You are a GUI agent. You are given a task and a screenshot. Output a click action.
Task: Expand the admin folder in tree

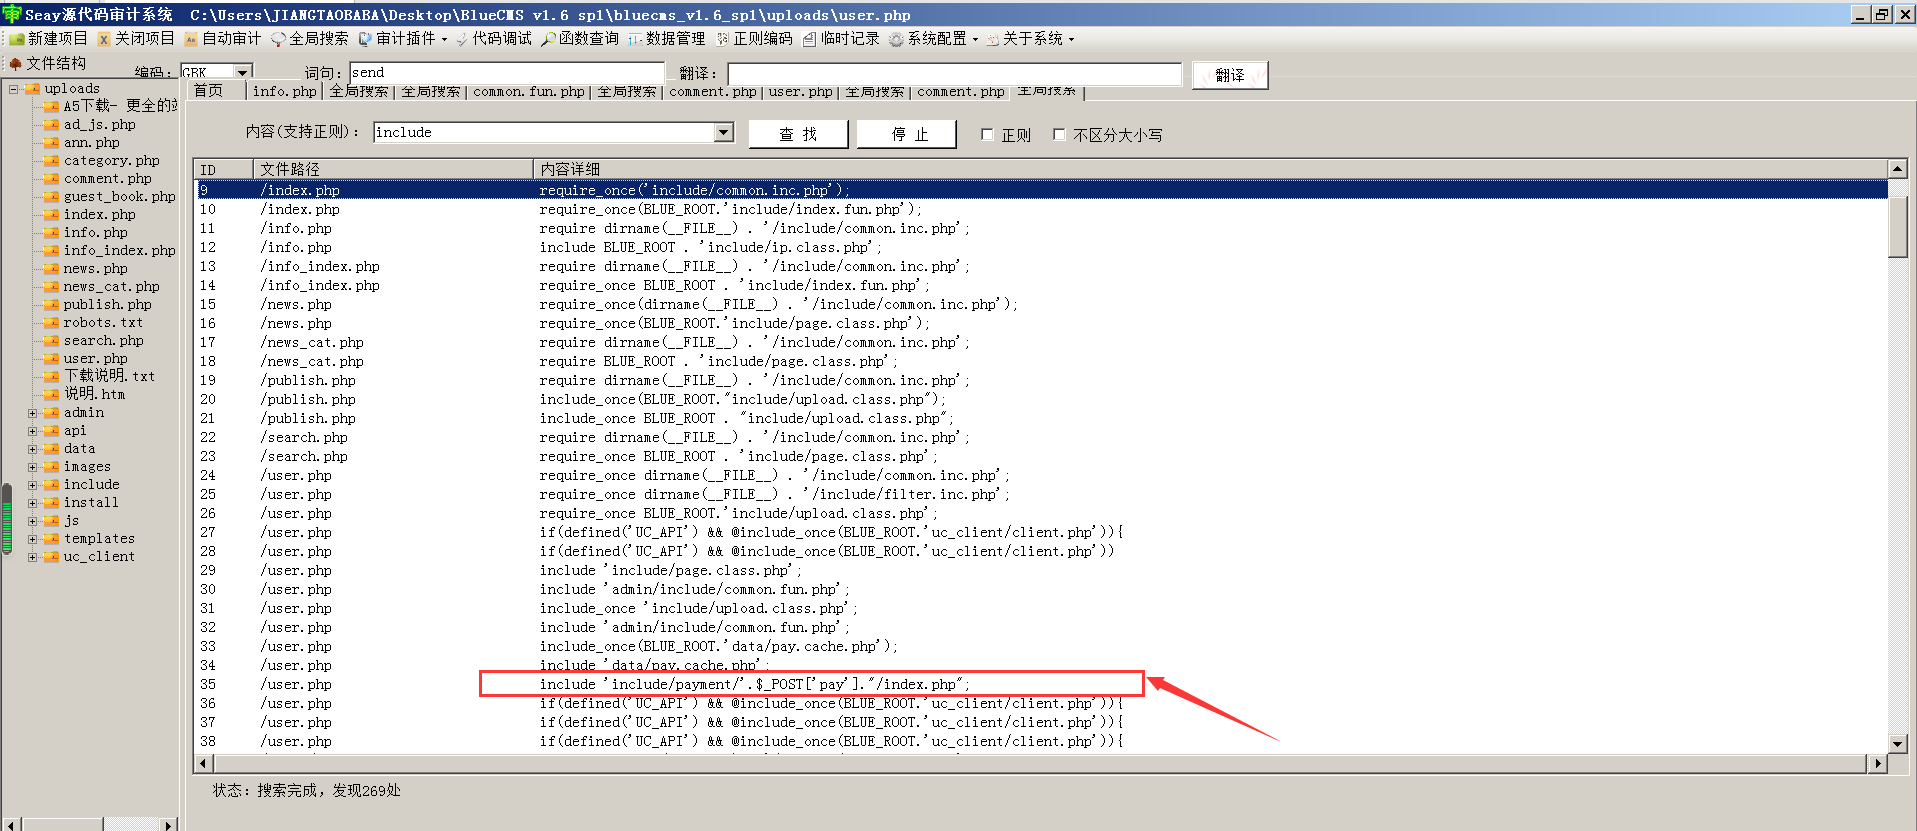(x=33, y=413)
